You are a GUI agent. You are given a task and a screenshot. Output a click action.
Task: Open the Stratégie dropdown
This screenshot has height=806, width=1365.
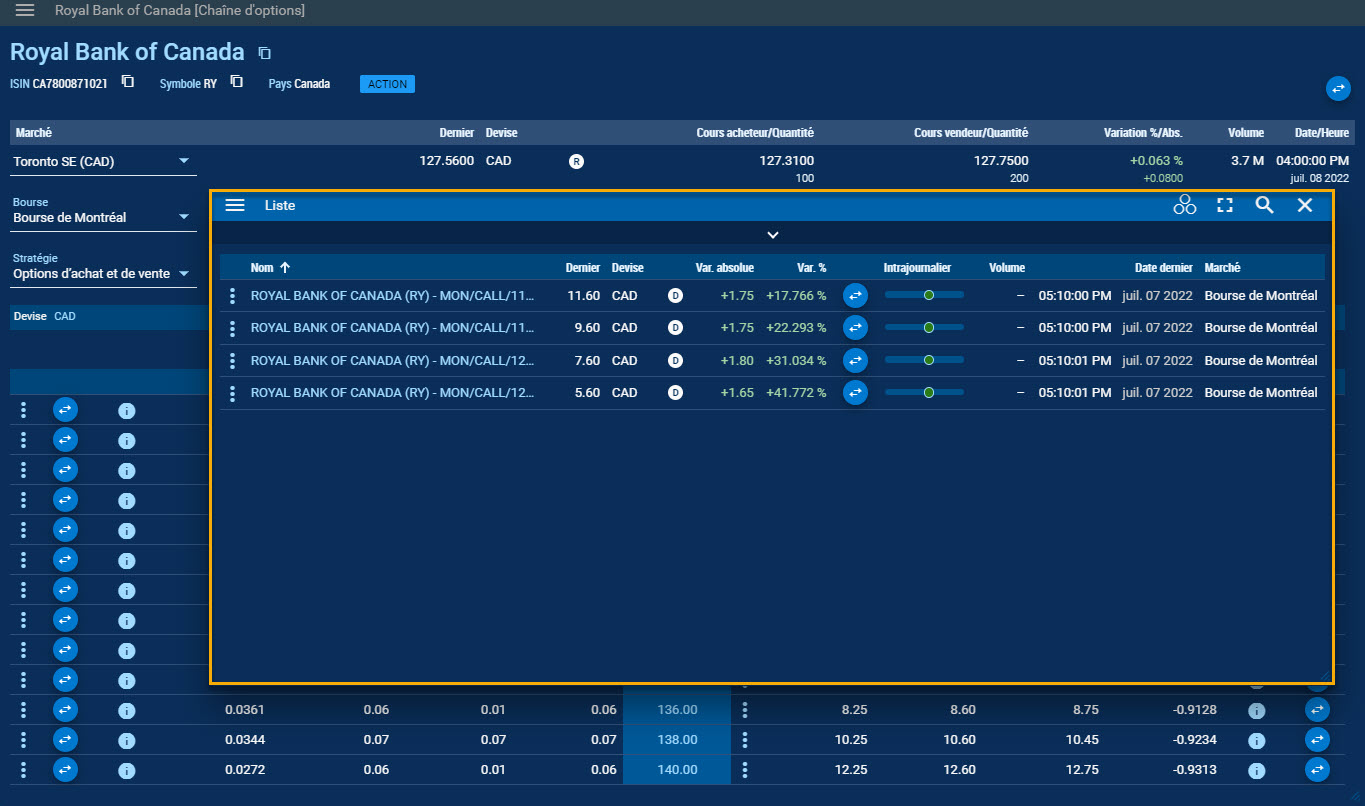tap(102, 273)
